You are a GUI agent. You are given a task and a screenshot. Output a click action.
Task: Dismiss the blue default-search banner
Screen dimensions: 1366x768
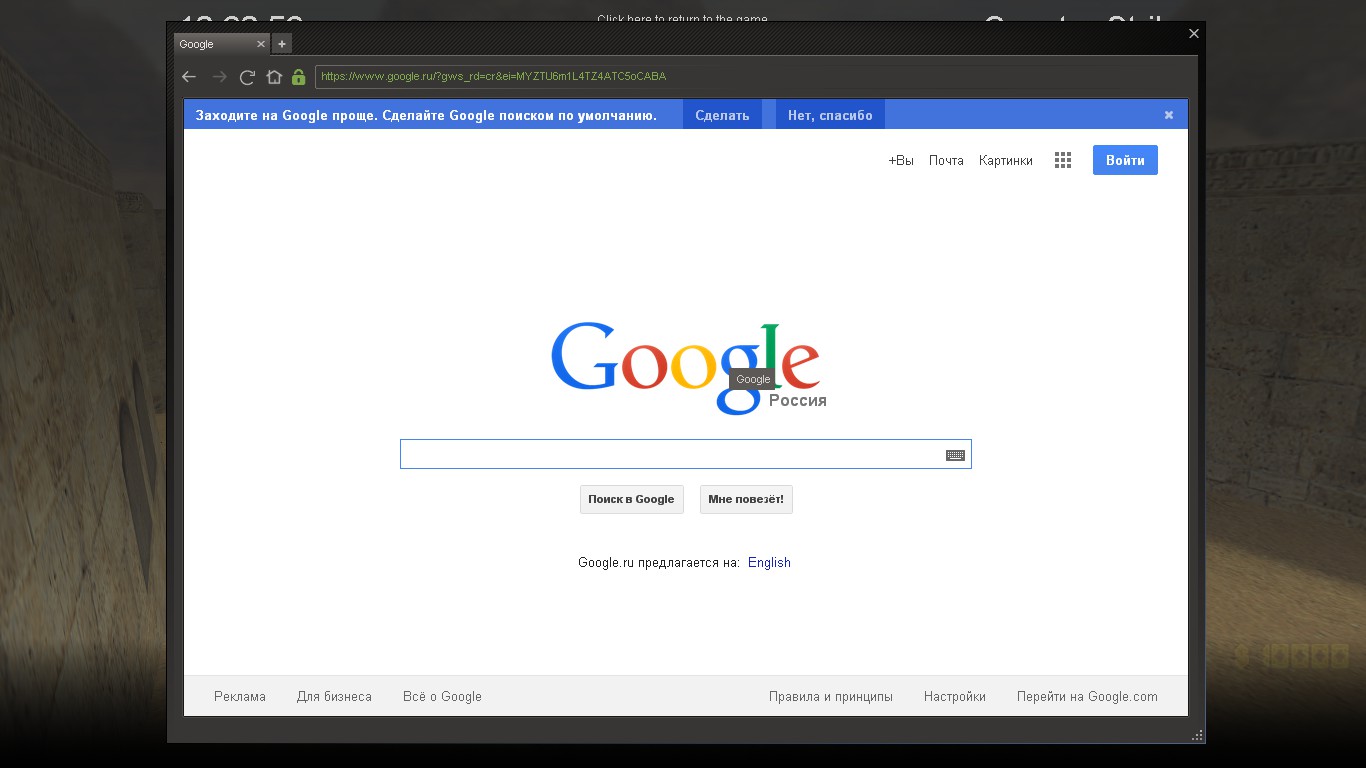coord(1168,115)
